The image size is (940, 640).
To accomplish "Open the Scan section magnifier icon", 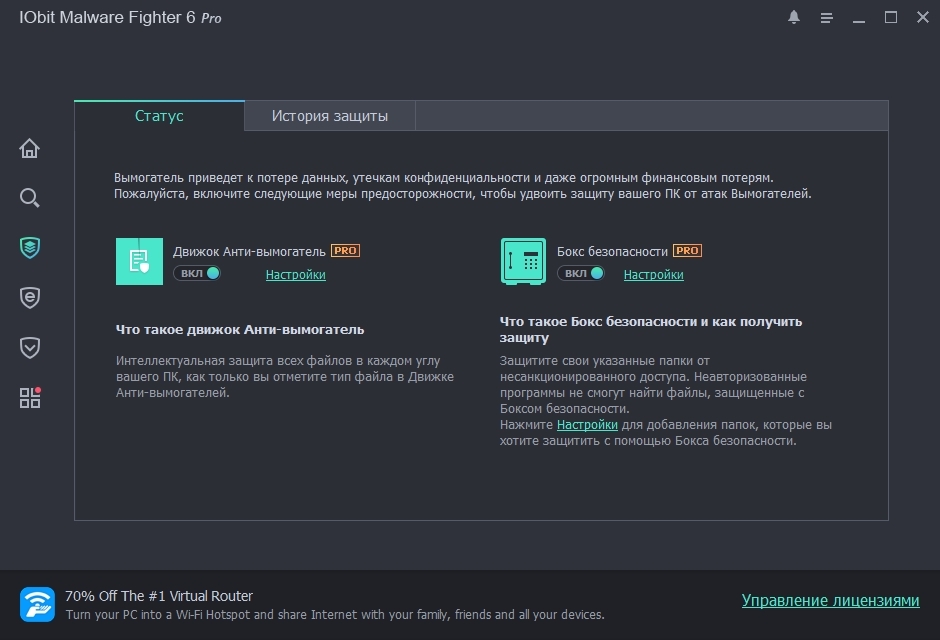I will pos(30,197).
